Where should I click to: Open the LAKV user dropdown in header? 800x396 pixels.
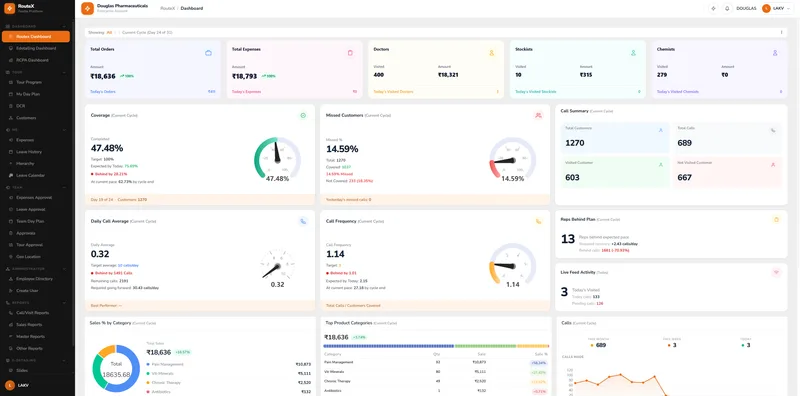pos(778,8)
